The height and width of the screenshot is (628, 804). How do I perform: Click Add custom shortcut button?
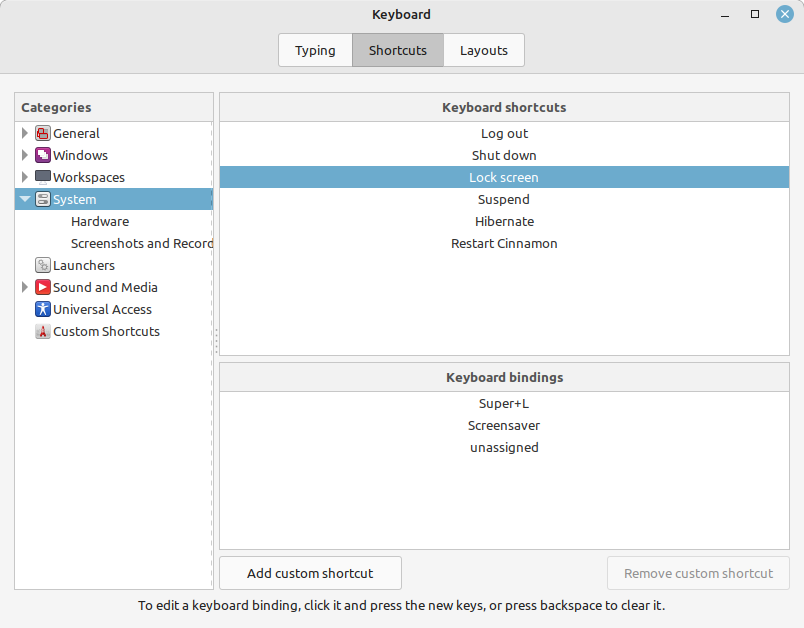(310, 573)
